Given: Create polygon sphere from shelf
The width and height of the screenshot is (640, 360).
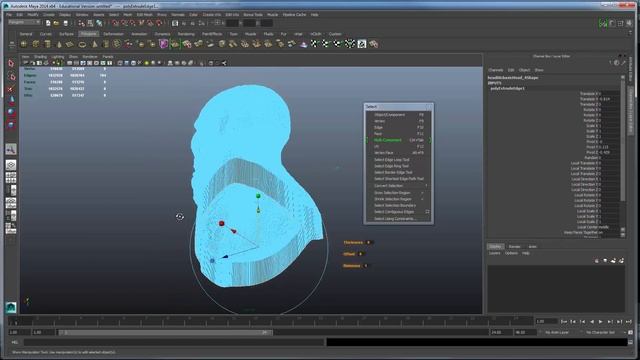Looking at the screenshot, I should (x=24, y=44).
